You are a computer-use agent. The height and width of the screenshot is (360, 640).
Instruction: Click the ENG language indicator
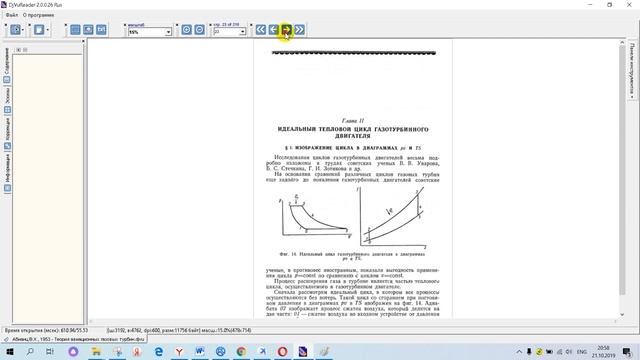click(582, 351)
